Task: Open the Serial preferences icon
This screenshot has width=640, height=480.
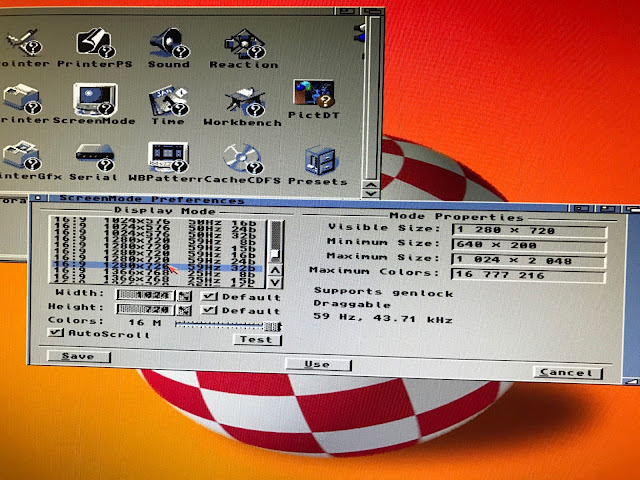Action: tap(95, 157)
